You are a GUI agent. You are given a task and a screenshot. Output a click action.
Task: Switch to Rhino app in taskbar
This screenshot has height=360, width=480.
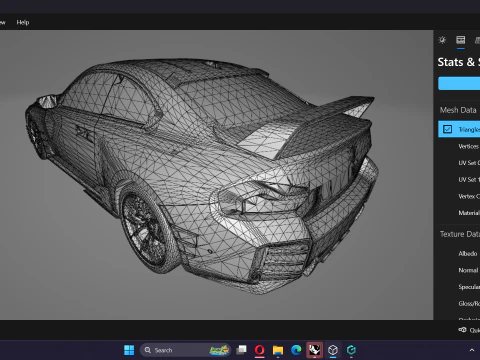pyautogui.click(x=314, y=350)
